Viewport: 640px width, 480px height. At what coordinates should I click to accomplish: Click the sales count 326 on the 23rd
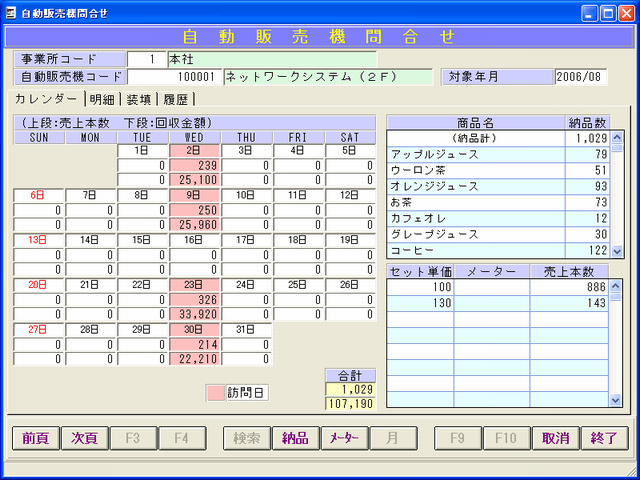click(x=195, y=300)
